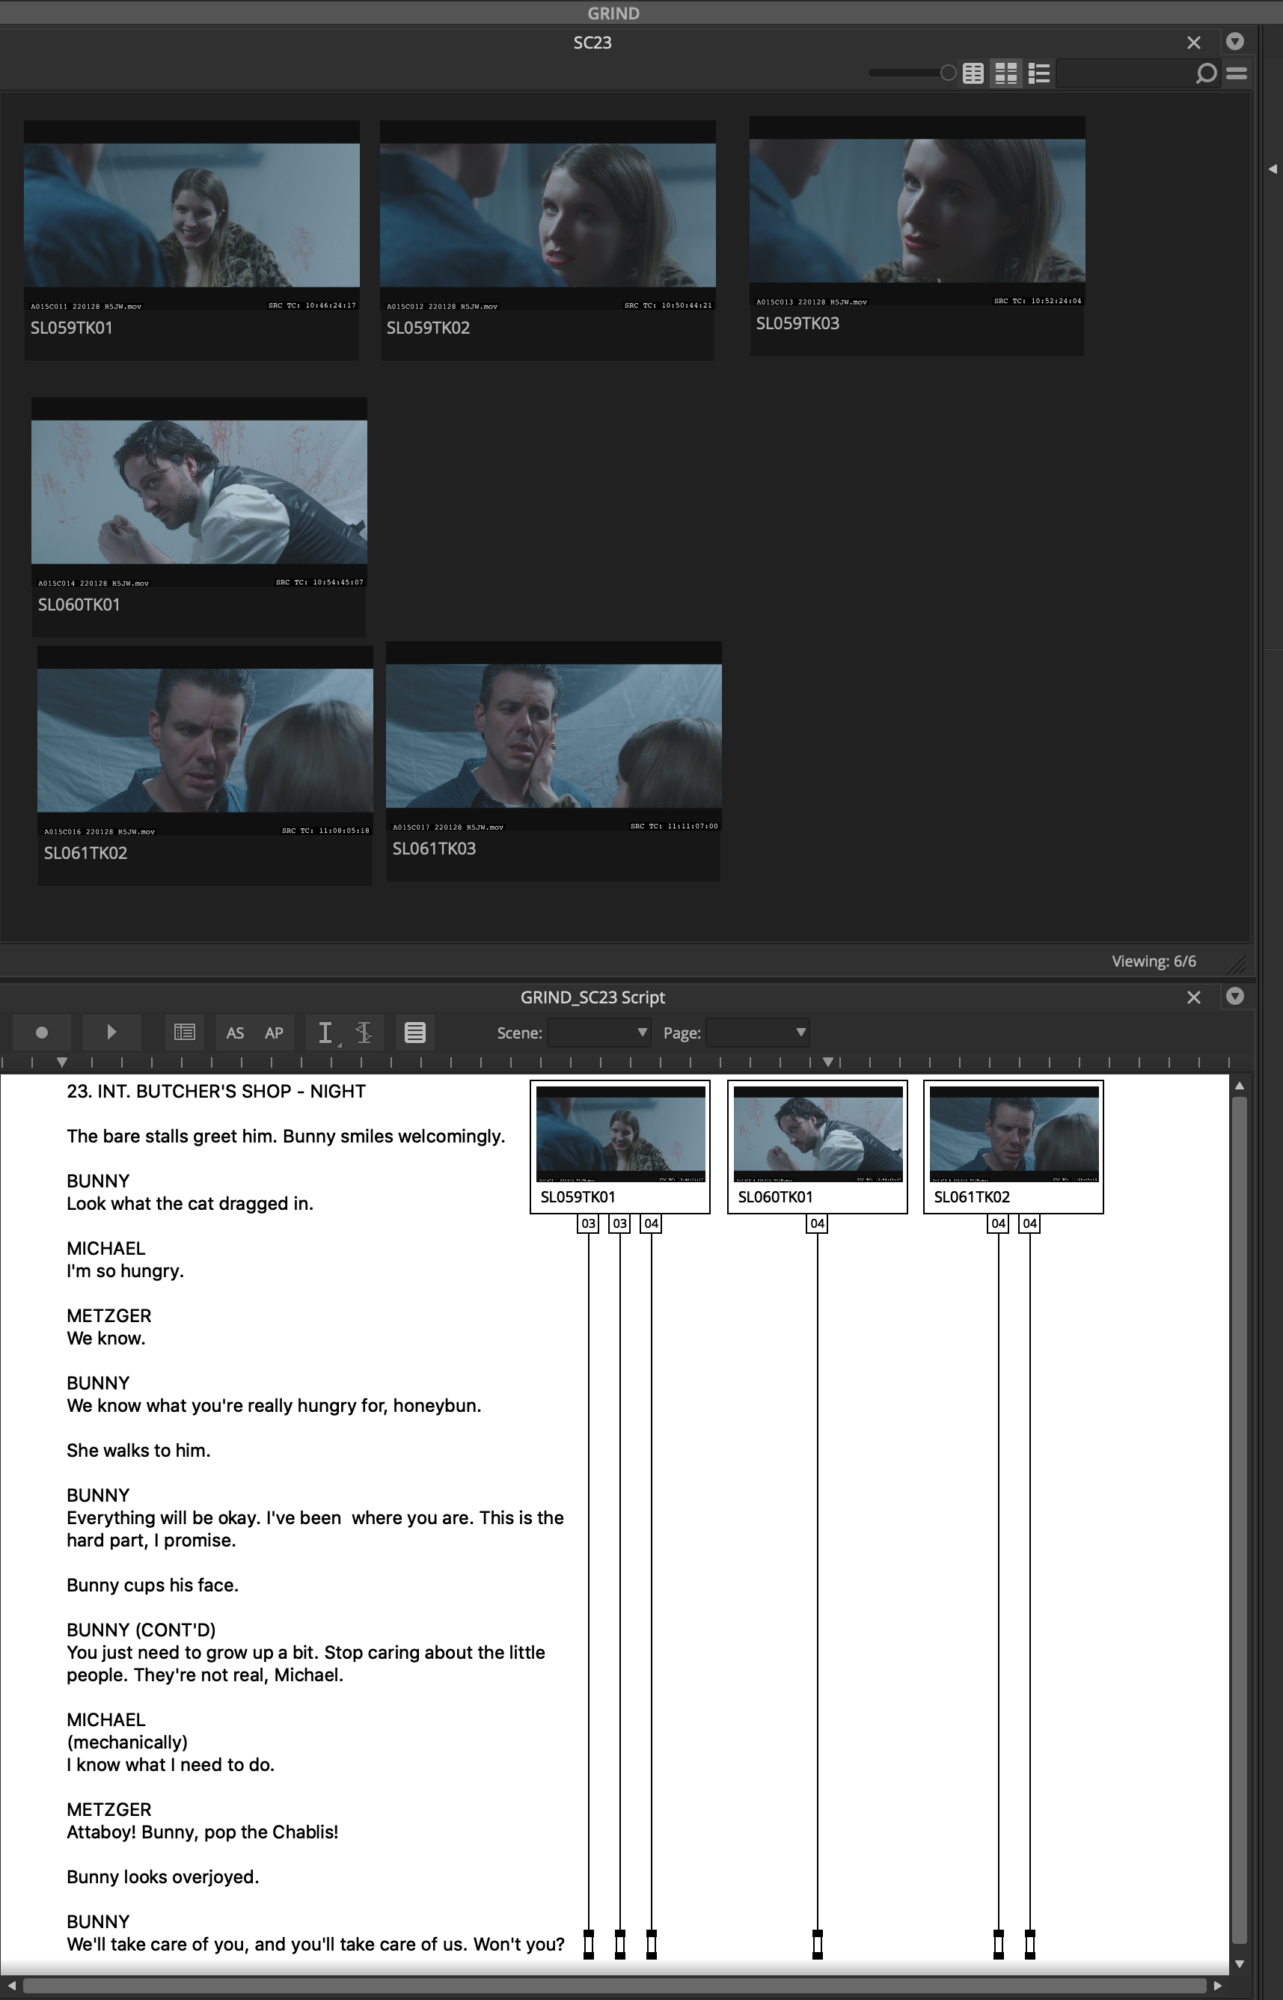Click the AP add page button
This screenshot has width=1283, height=2000.
coord(274,1033)
